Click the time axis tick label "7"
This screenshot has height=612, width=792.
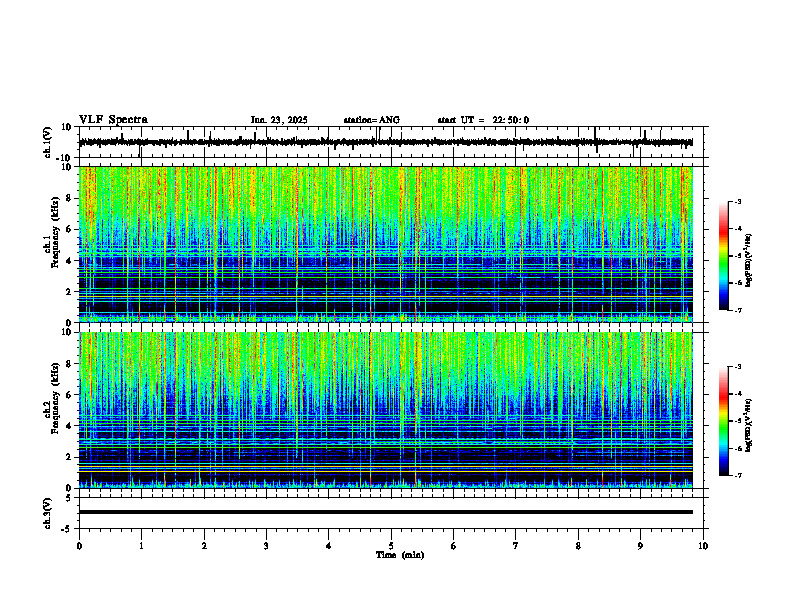516,546
